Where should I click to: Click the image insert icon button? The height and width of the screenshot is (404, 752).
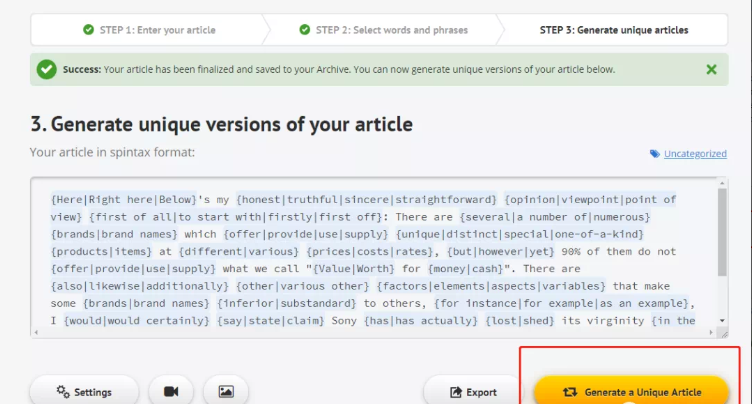(x=226, y=391)
